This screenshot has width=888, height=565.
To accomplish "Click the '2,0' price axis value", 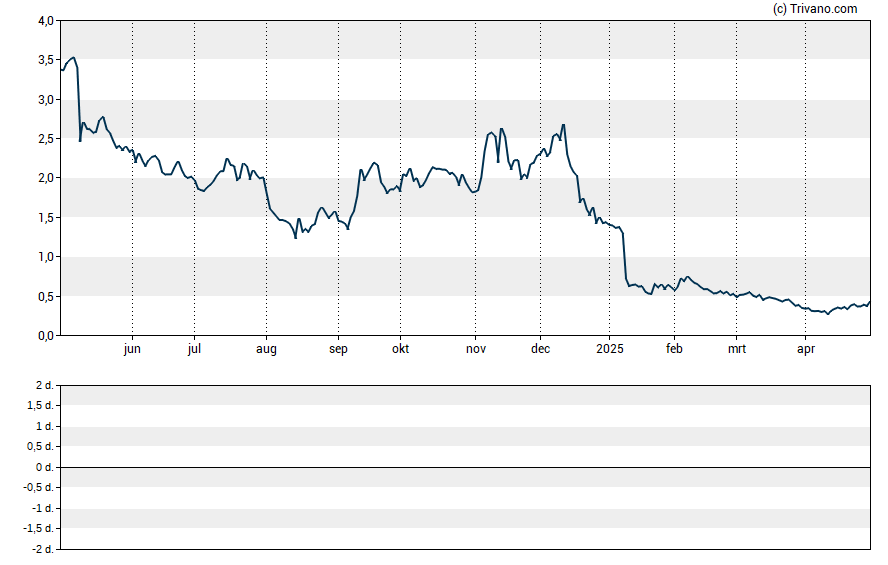I will [46, 178].
